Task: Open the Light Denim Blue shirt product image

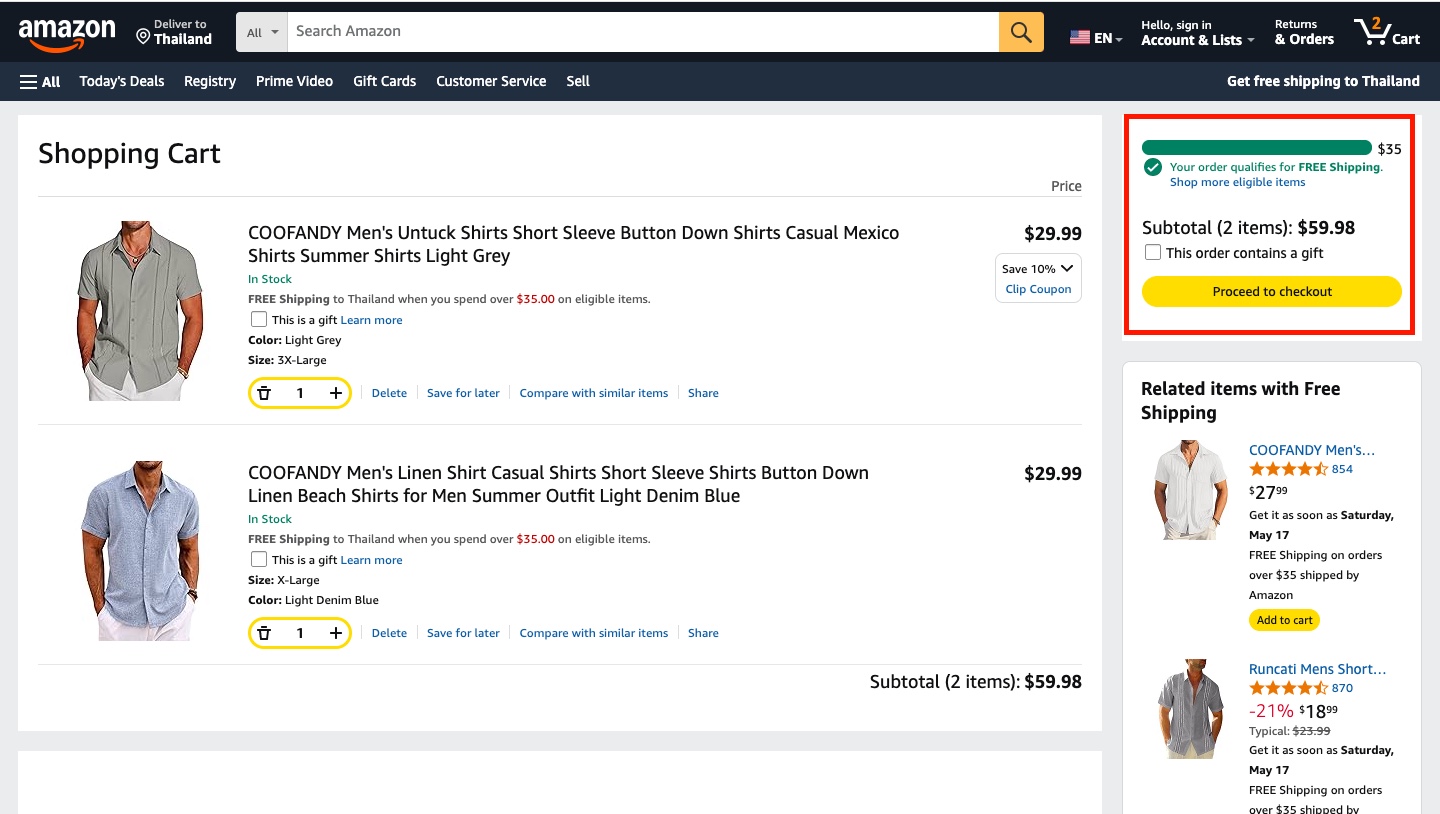Action: pos(140,551)
